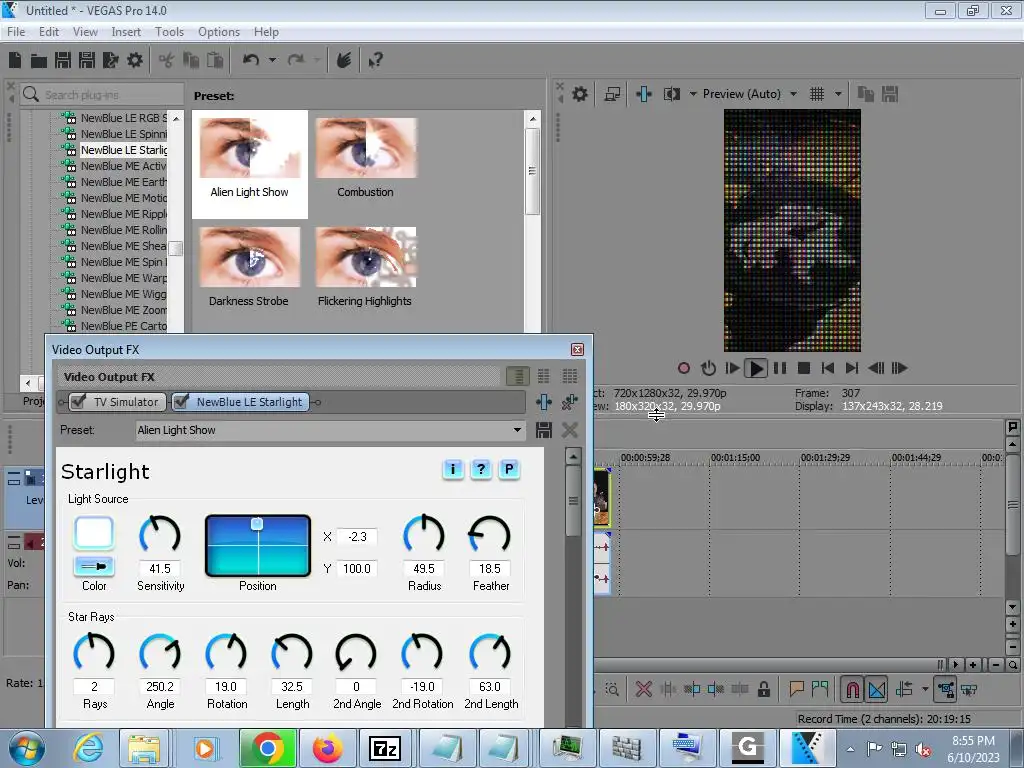Click the Starlight 'P' presets button

[x=509, y=469]
